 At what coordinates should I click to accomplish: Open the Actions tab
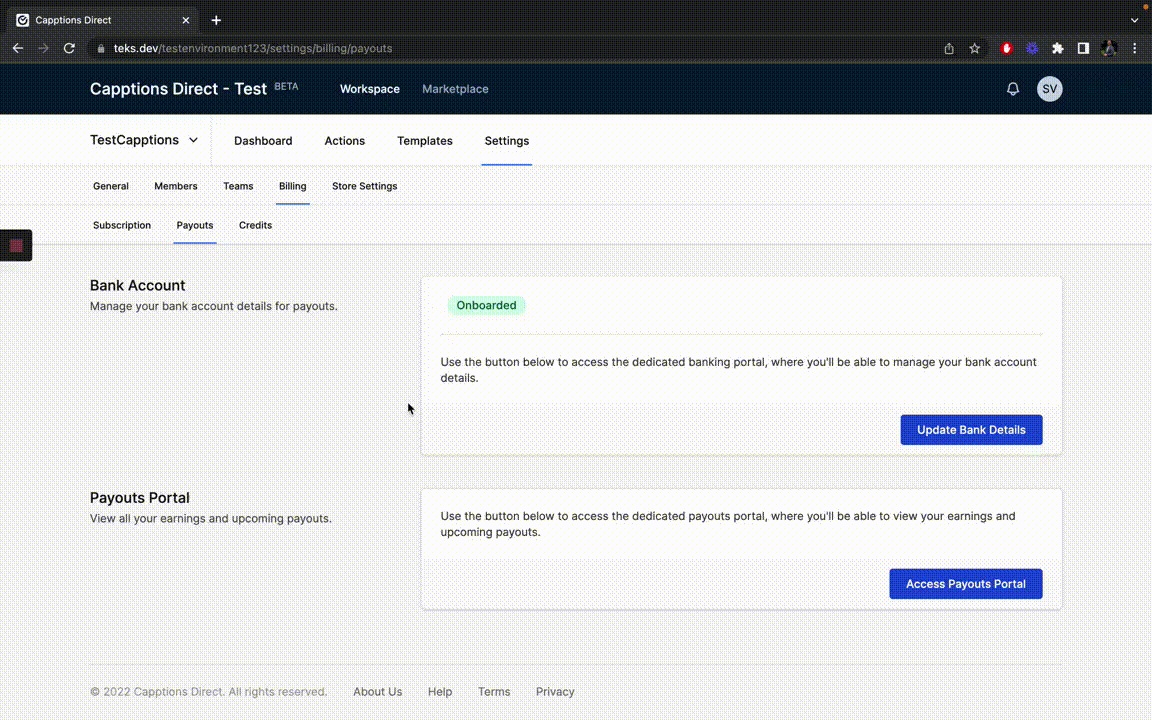(345, 141)
